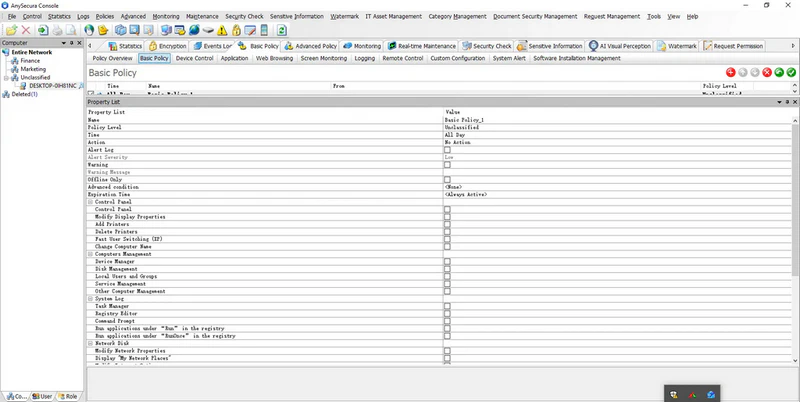Enable the Task Manager checkbox
This screenshot has height=402, width=800.
[447, 306]
